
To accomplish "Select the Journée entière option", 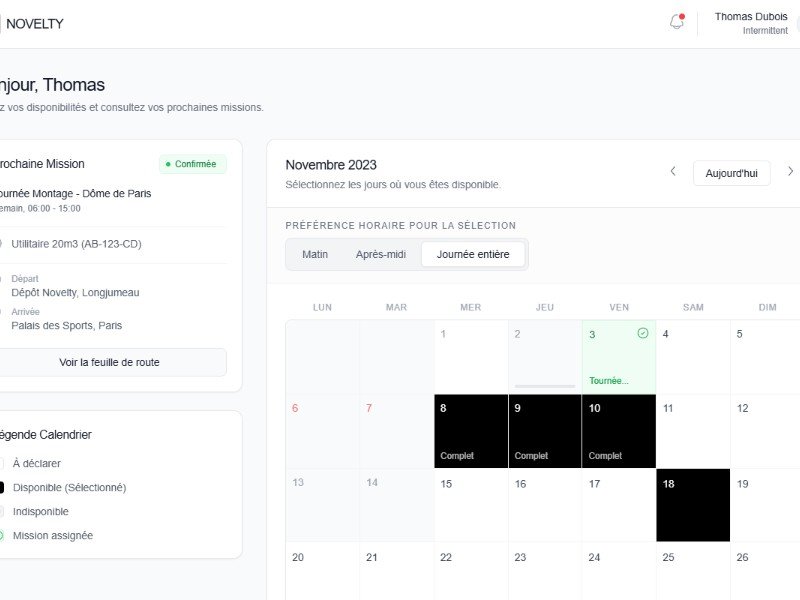I will pyautogui.click(x=473, y=254).
